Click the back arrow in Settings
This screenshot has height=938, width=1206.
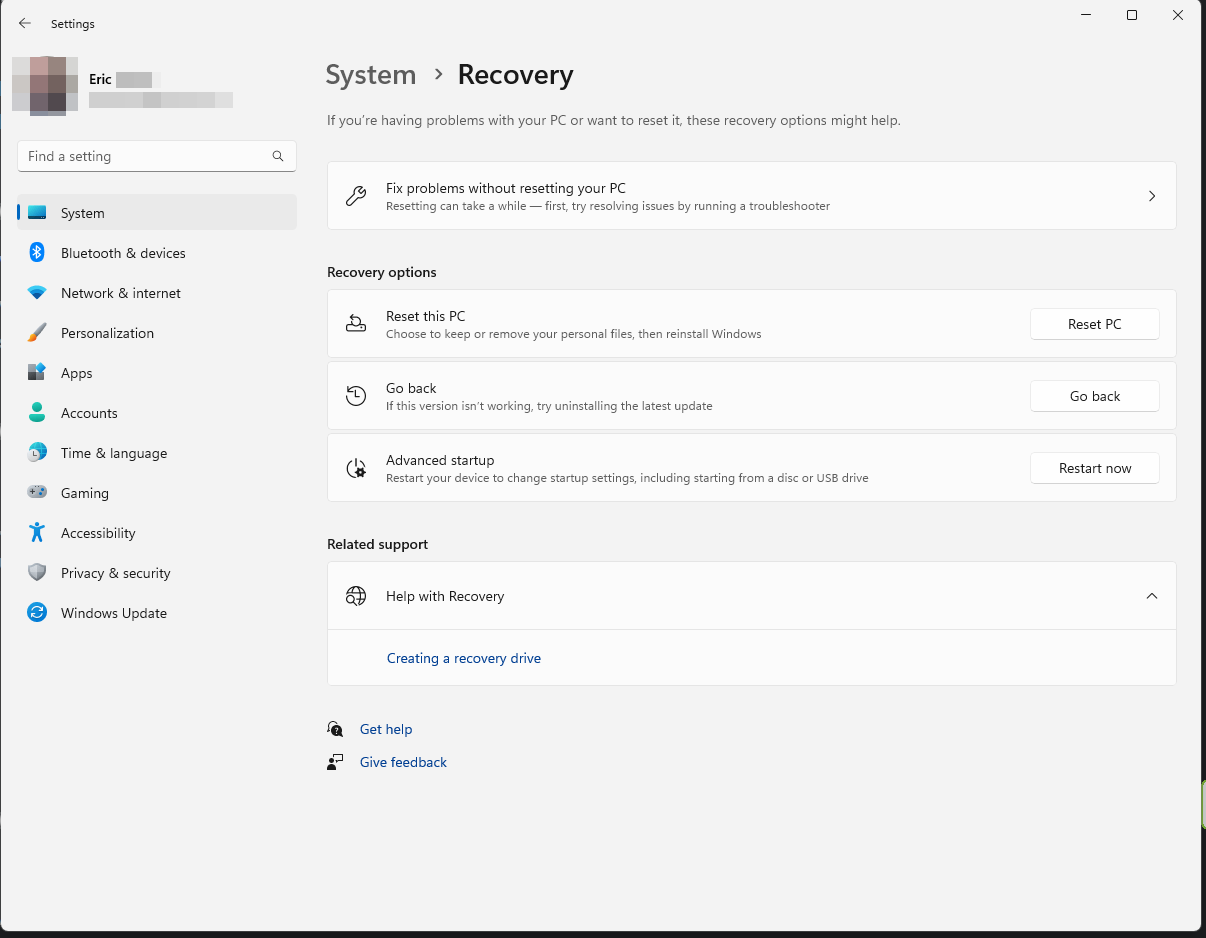click(24, 23)
